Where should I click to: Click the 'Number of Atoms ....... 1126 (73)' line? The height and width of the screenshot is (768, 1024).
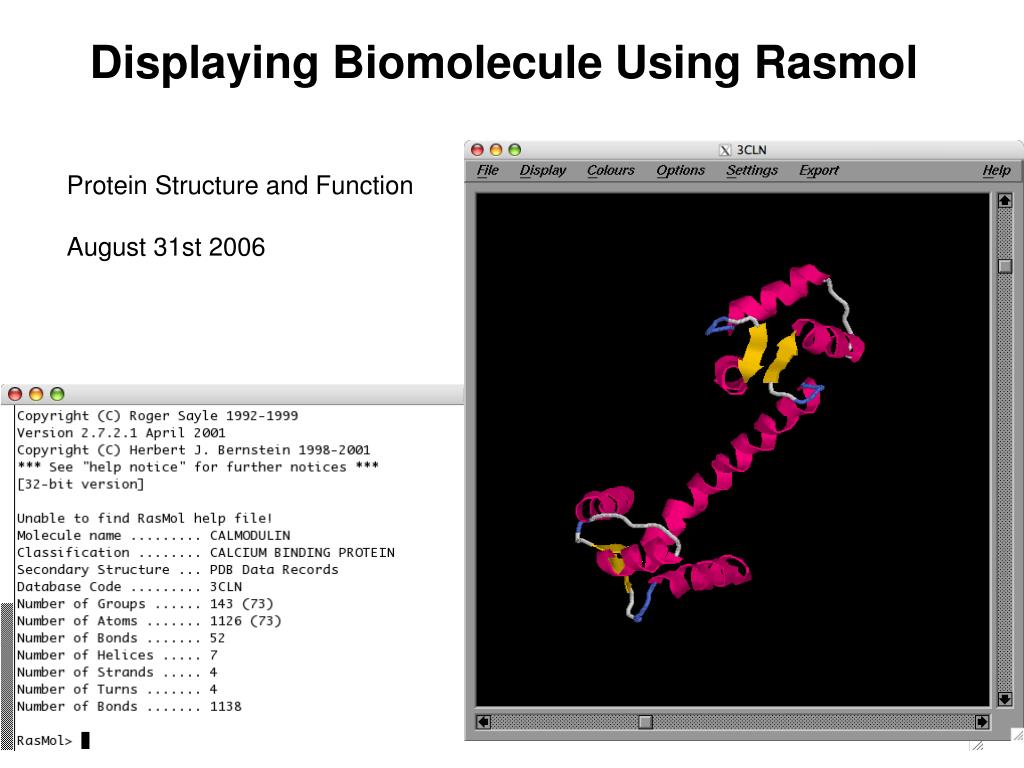149,621
